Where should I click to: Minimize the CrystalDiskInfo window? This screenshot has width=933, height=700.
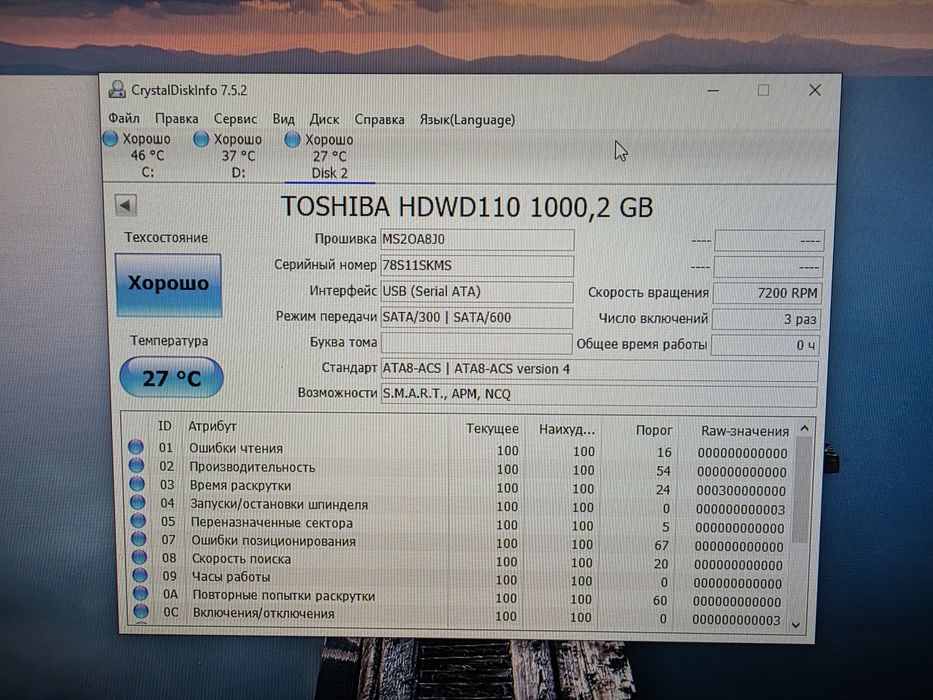tap(713, 90)
